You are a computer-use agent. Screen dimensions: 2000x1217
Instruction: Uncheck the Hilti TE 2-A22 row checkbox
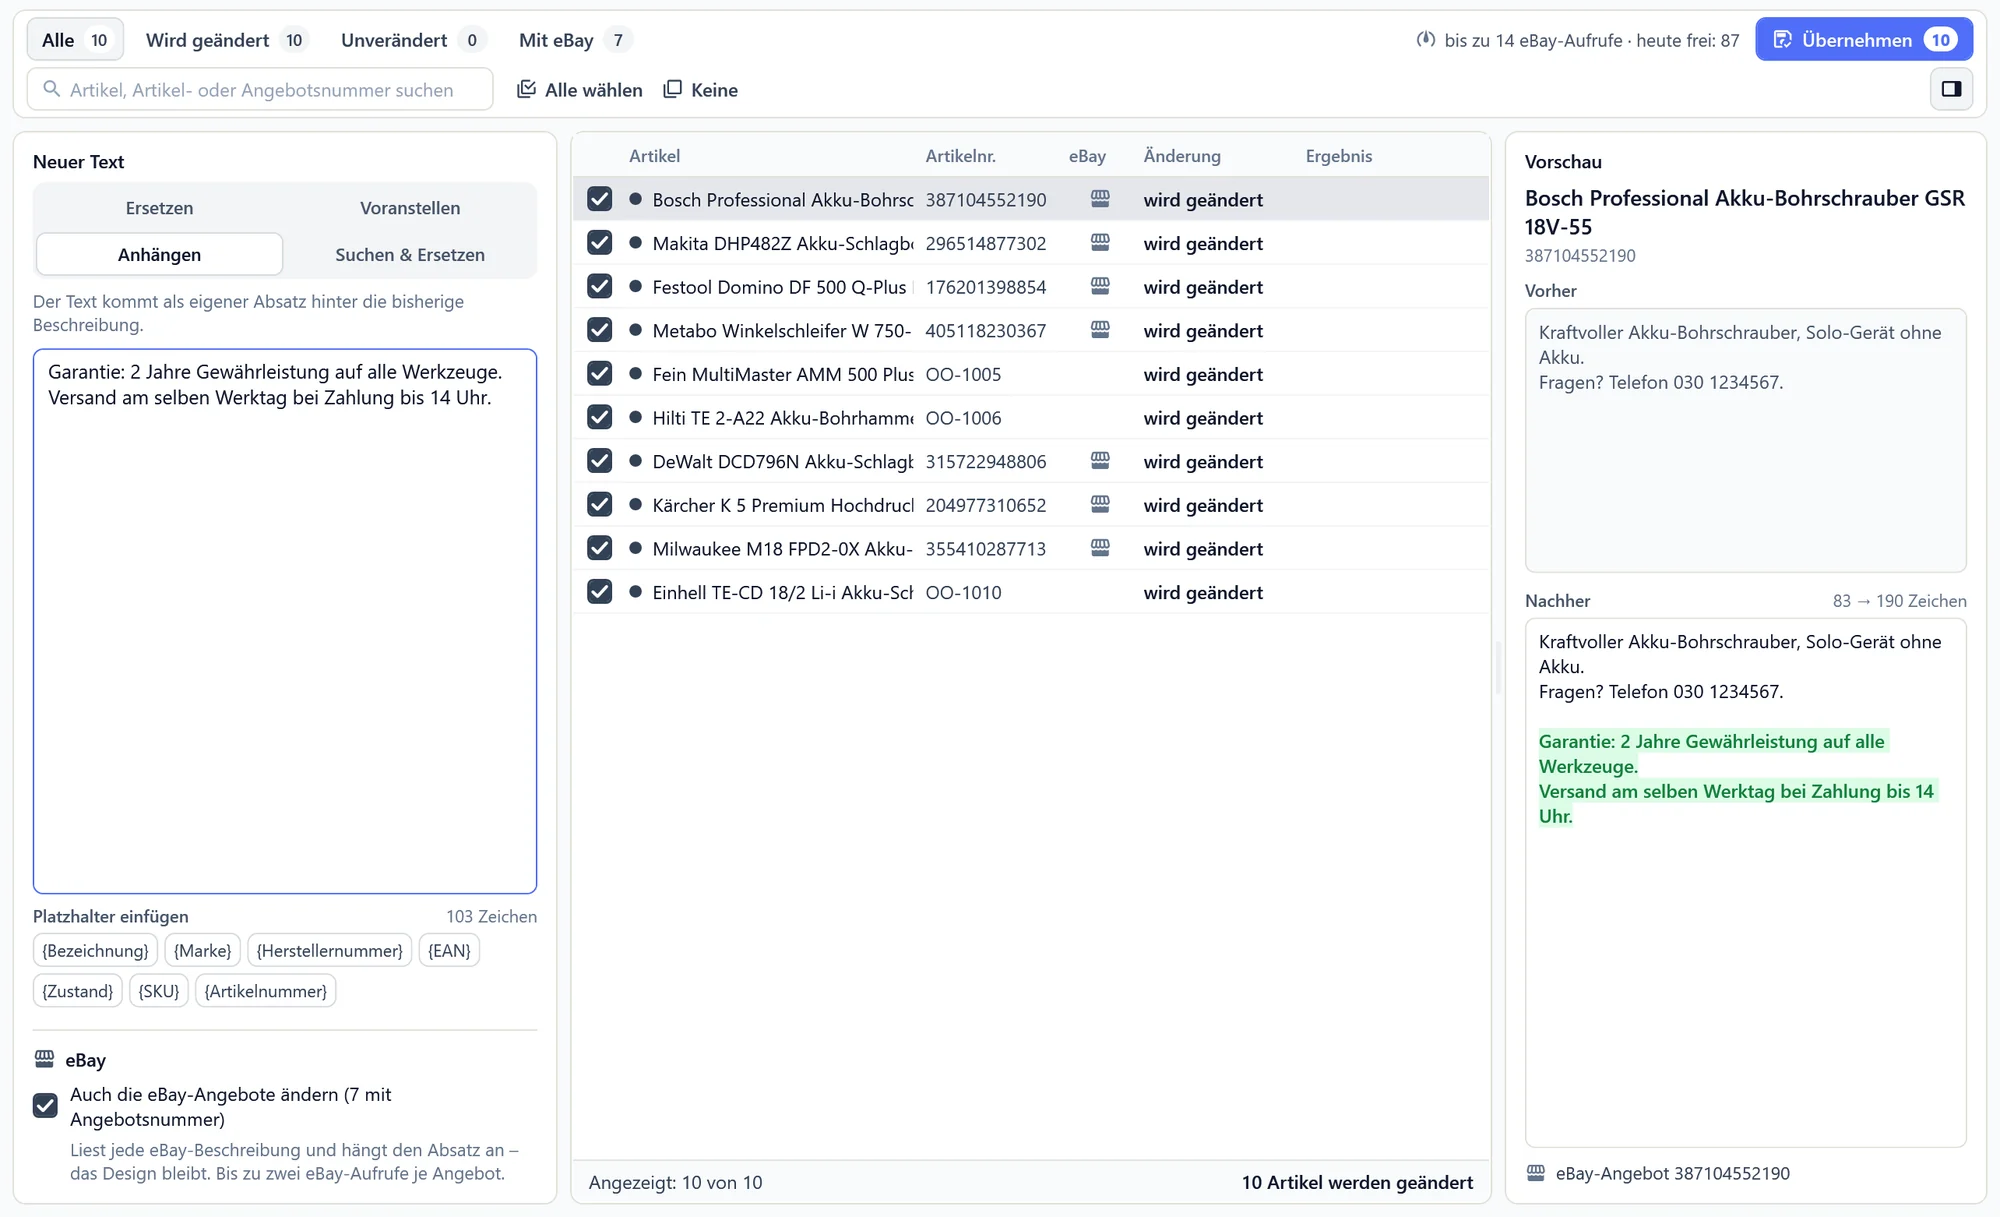600,417
